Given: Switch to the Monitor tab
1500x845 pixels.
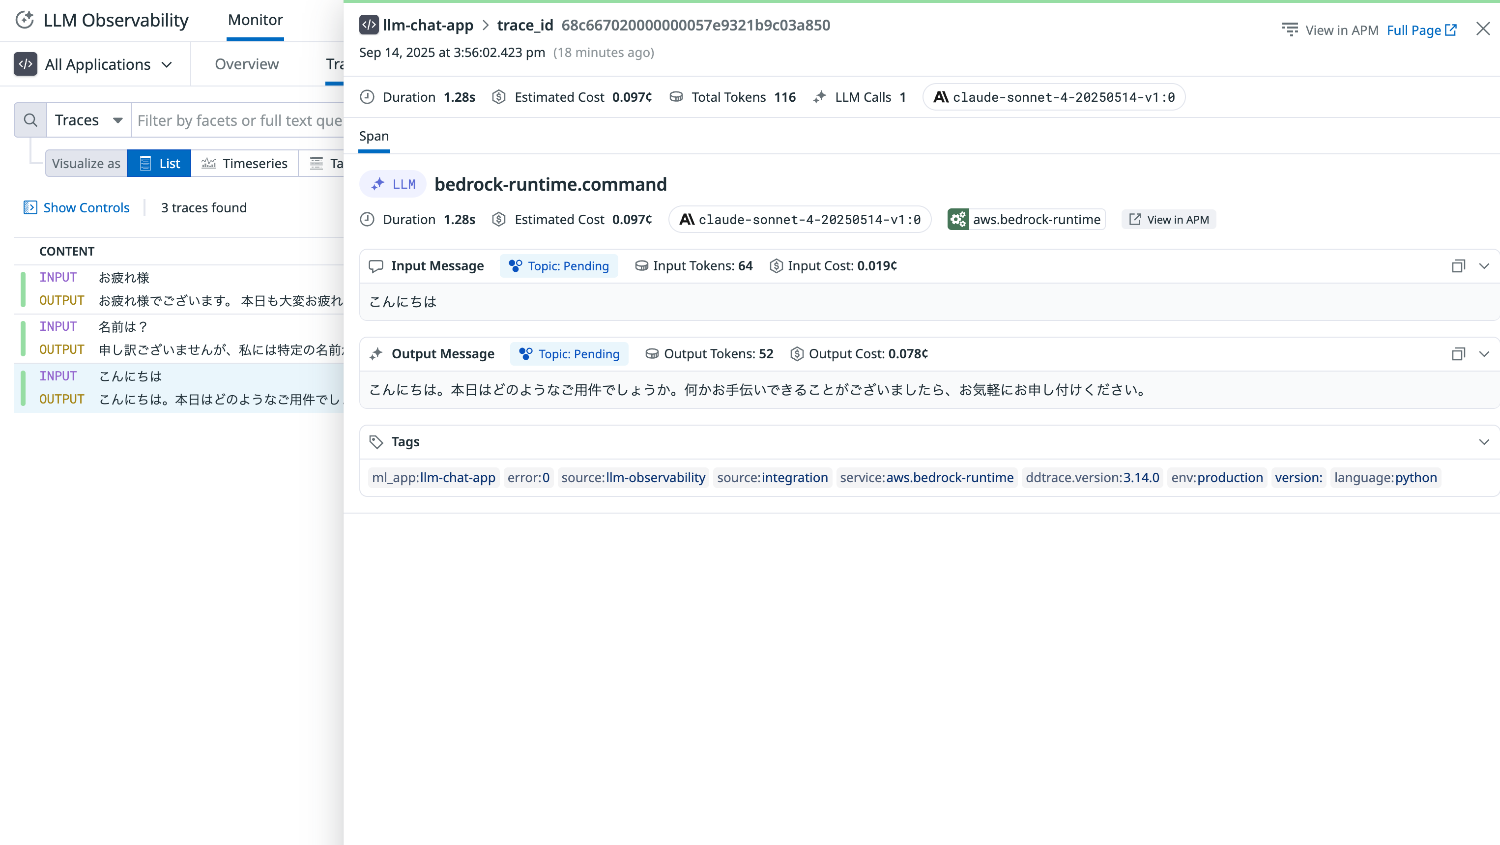Looking at the screenshot, I should click(255, 20).
